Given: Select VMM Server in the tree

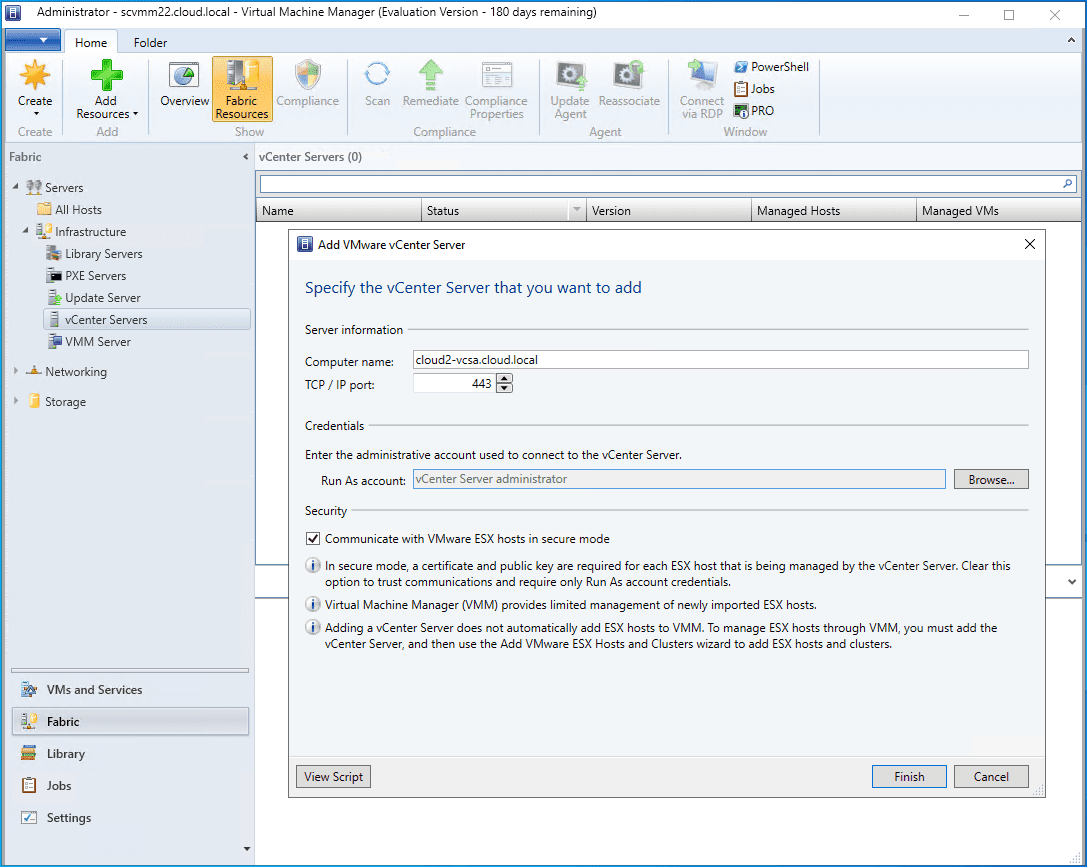Looking at the screenshot, I should tap(97, 342).
